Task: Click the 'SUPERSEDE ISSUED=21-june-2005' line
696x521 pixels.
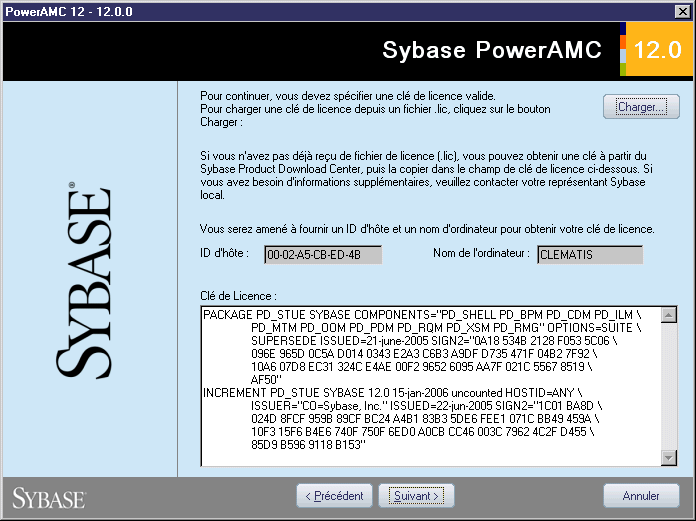Action: (434, 341)
